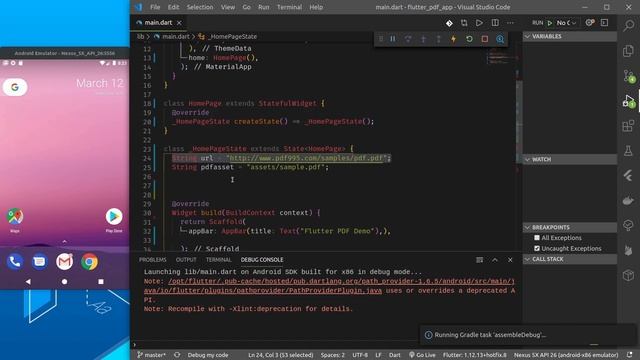Switch to the TERMINAL panel tab

(218, 260)
